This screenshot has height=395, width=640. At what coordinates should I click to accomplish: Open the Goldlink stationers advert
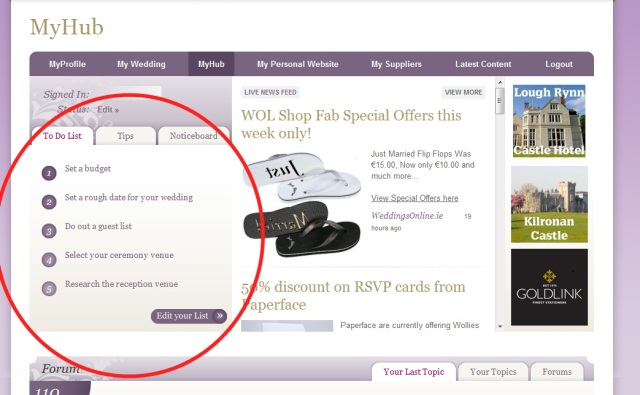(x=549, y=287)
